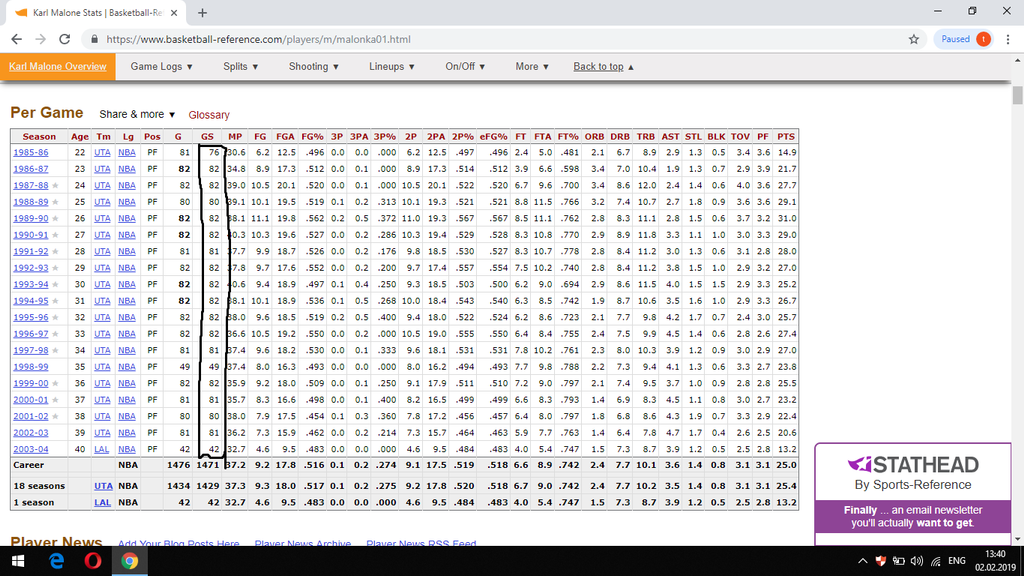1024x576 pixels.
Task: Click the browser back arrow
Action: 16,39
